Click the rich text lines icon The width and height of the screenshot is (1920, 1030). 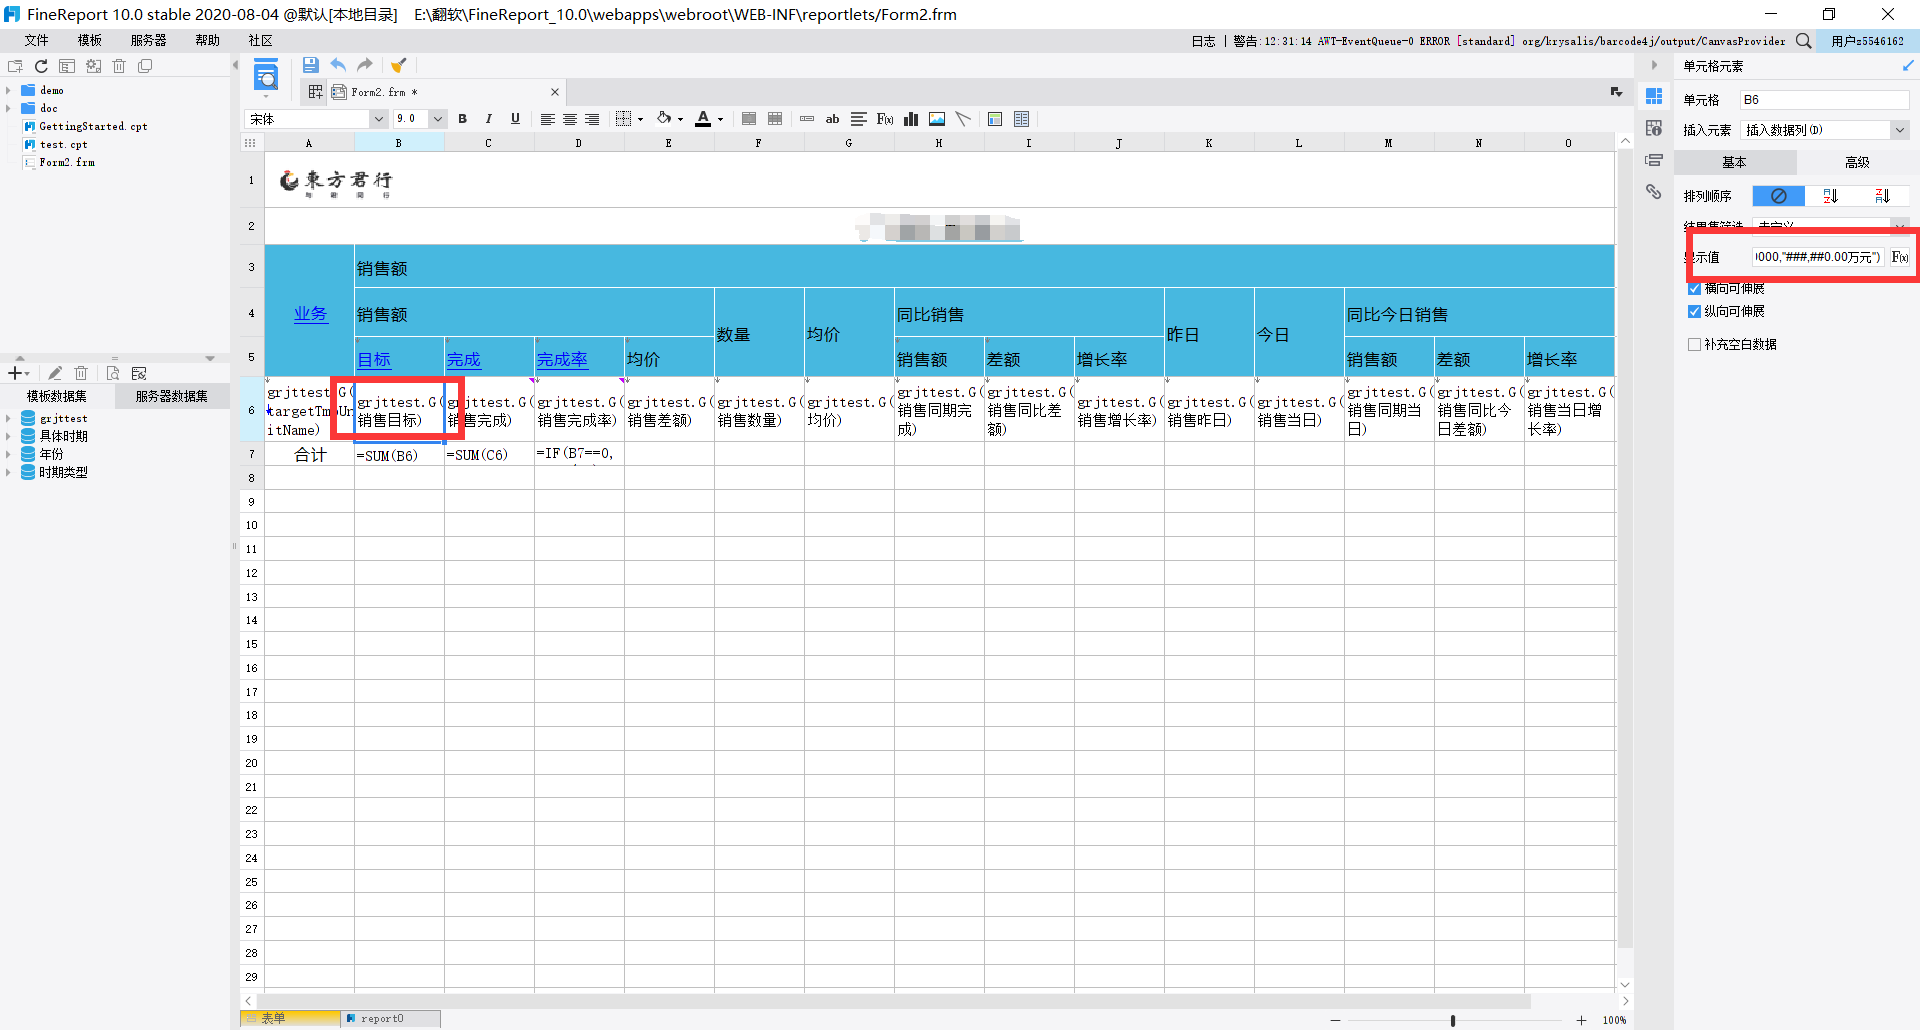(859, 119)
